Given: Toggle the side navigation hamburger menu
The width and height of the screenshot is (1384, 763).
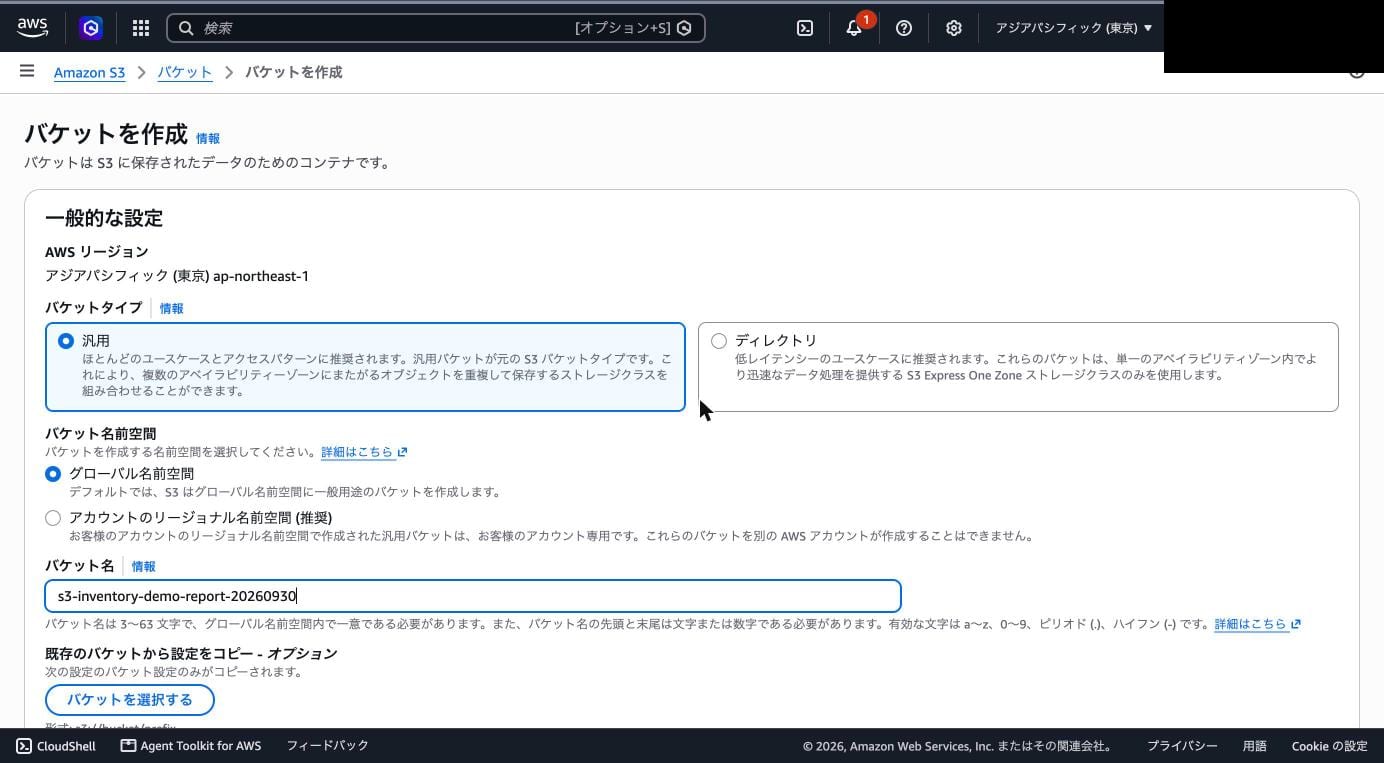Looking at the screenshot, I should (27, 71).
